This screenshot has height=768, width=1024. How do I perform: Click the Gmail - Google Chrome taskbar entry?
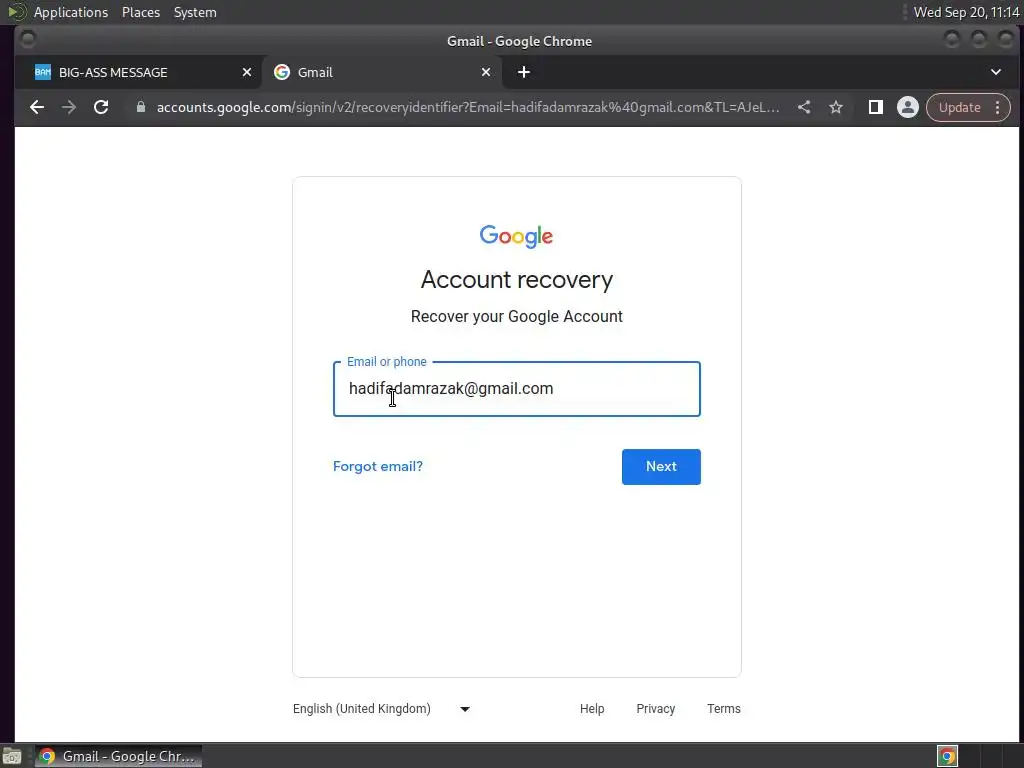click(118, 756)
